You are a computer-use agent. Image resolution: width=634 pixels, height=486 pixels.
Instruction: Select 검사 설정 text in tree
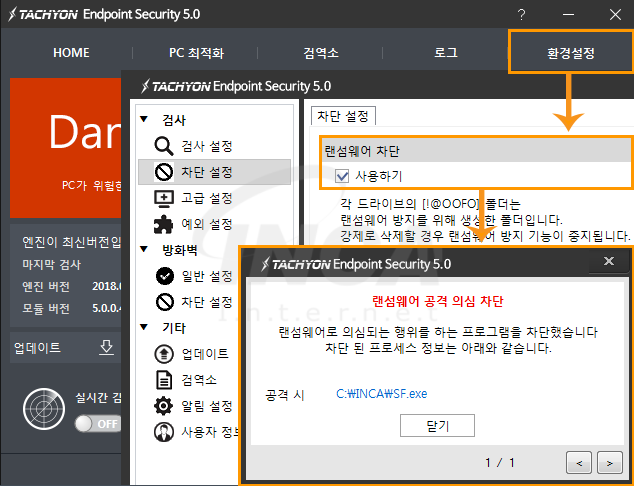tap(207, 146)
